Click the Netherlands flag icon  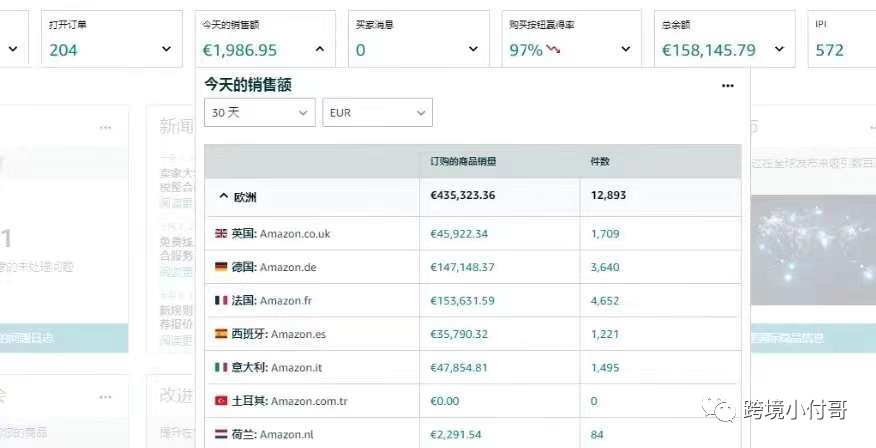pyautogui.click(x=221, y=434)
